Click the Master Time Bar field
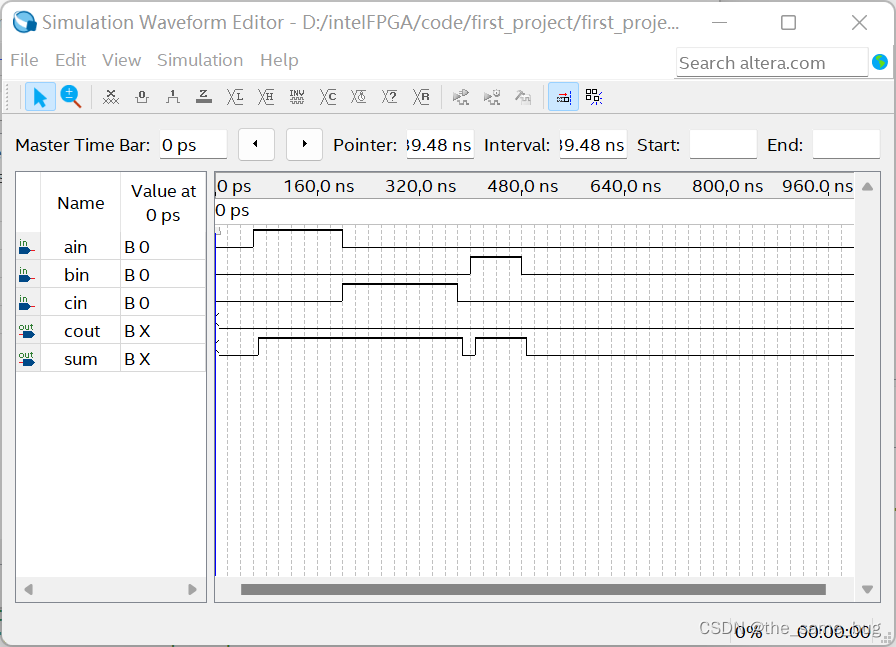 pos(193,145)
